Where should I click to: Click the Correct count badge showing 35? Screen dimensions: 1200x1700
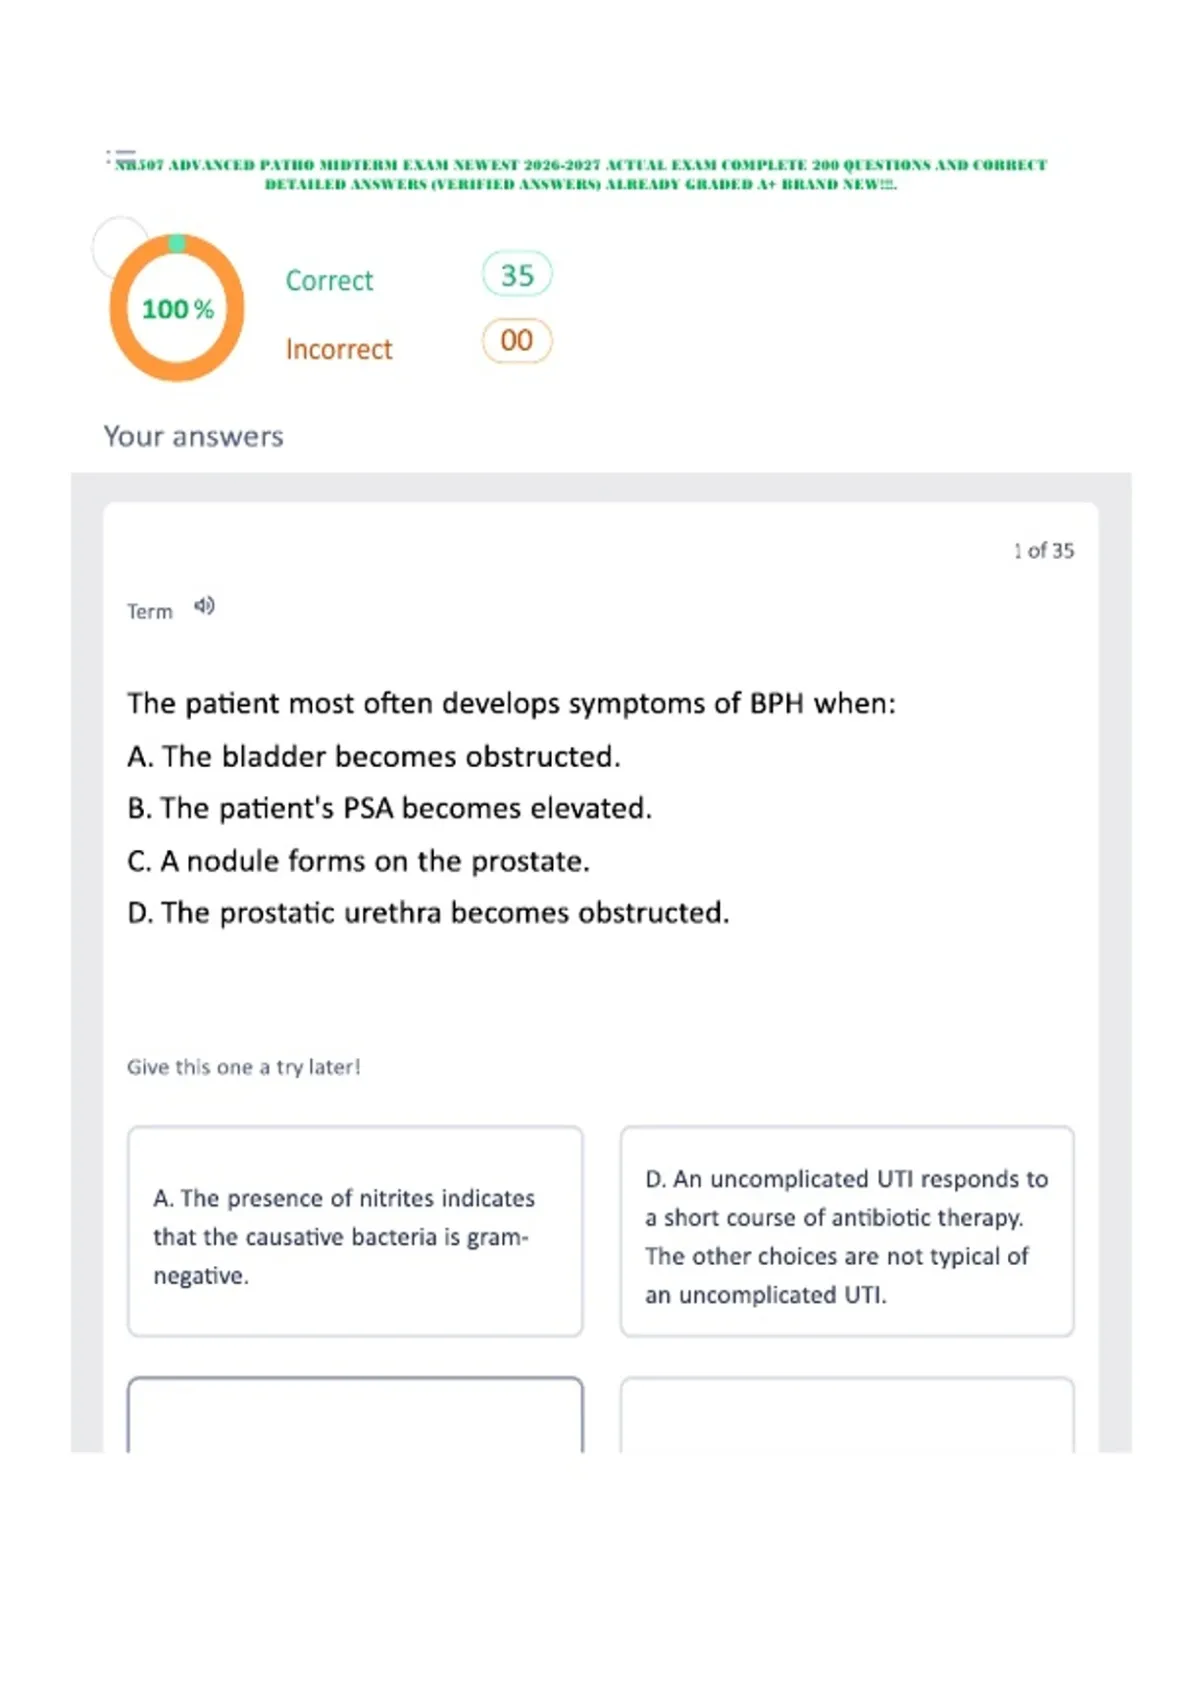pos(517,275)
